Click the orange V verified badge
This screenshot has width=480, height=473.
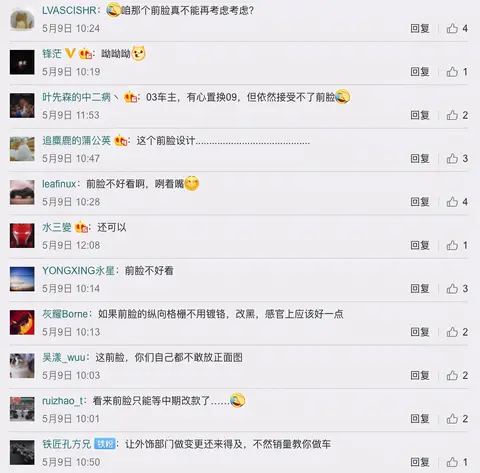[x=70, y=53]
